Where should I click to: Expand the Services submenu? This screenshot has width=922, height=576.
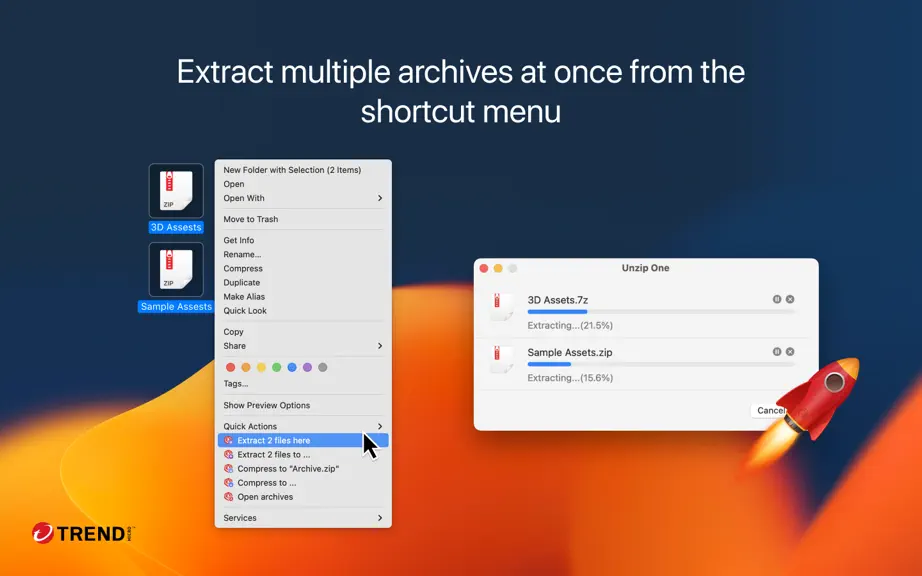[x=303, y=518]
